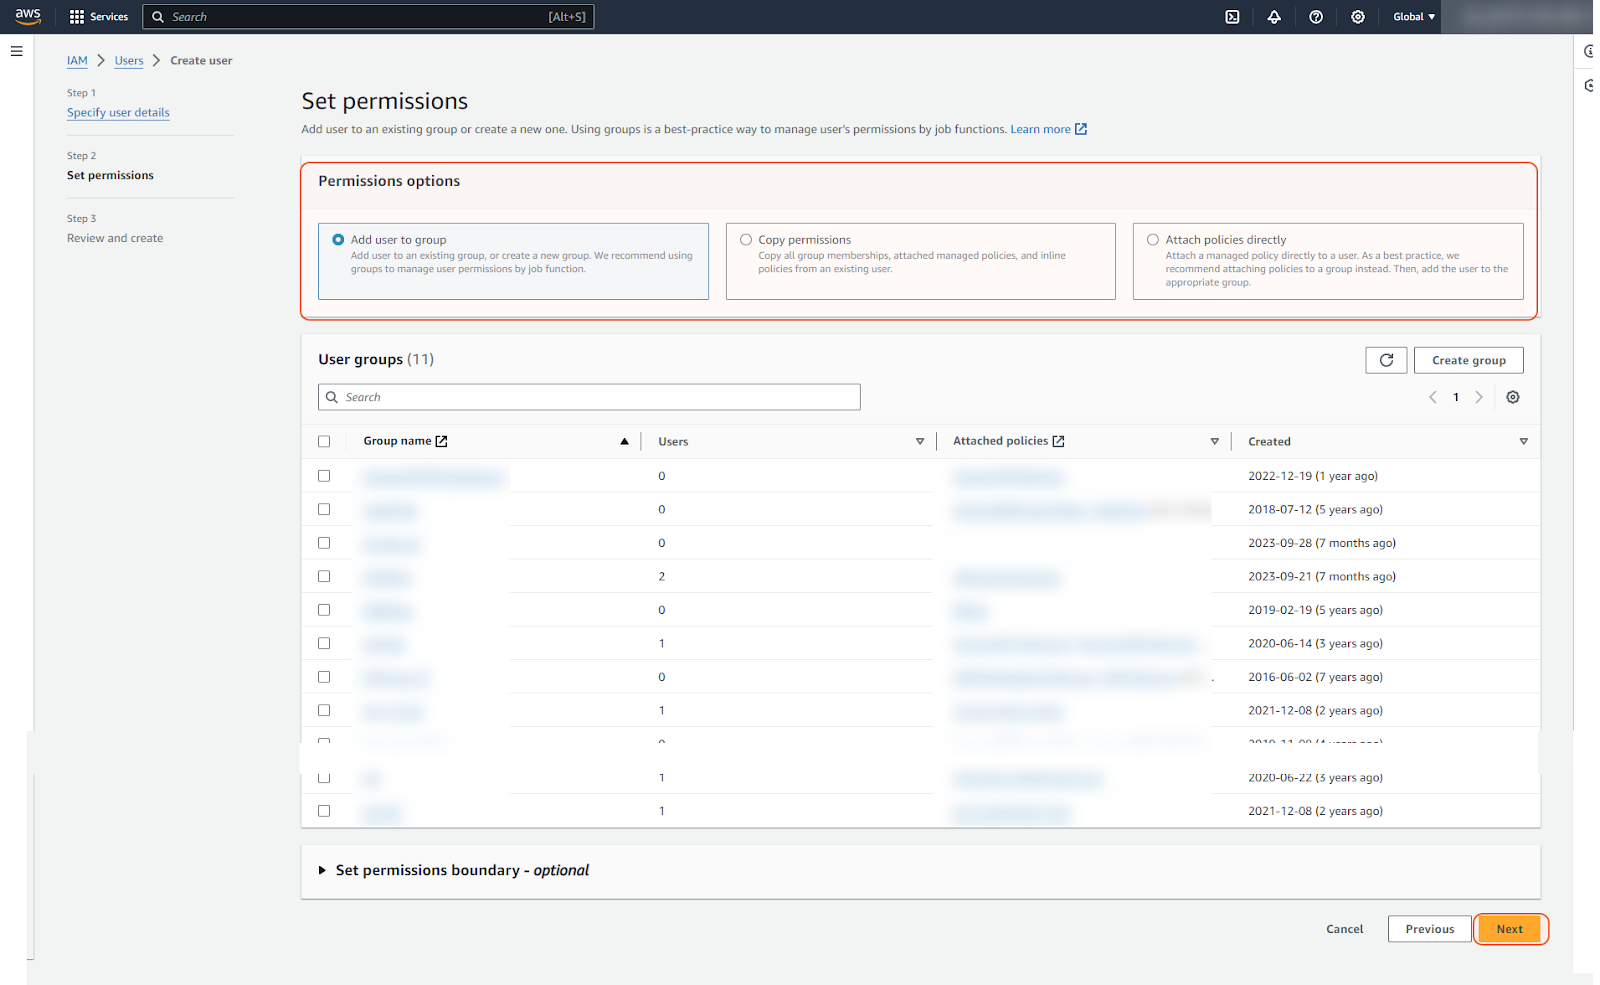The image size is (1600, 985).
Task: Open the CloudShell terminal icon
Action: click(1232, 17)
